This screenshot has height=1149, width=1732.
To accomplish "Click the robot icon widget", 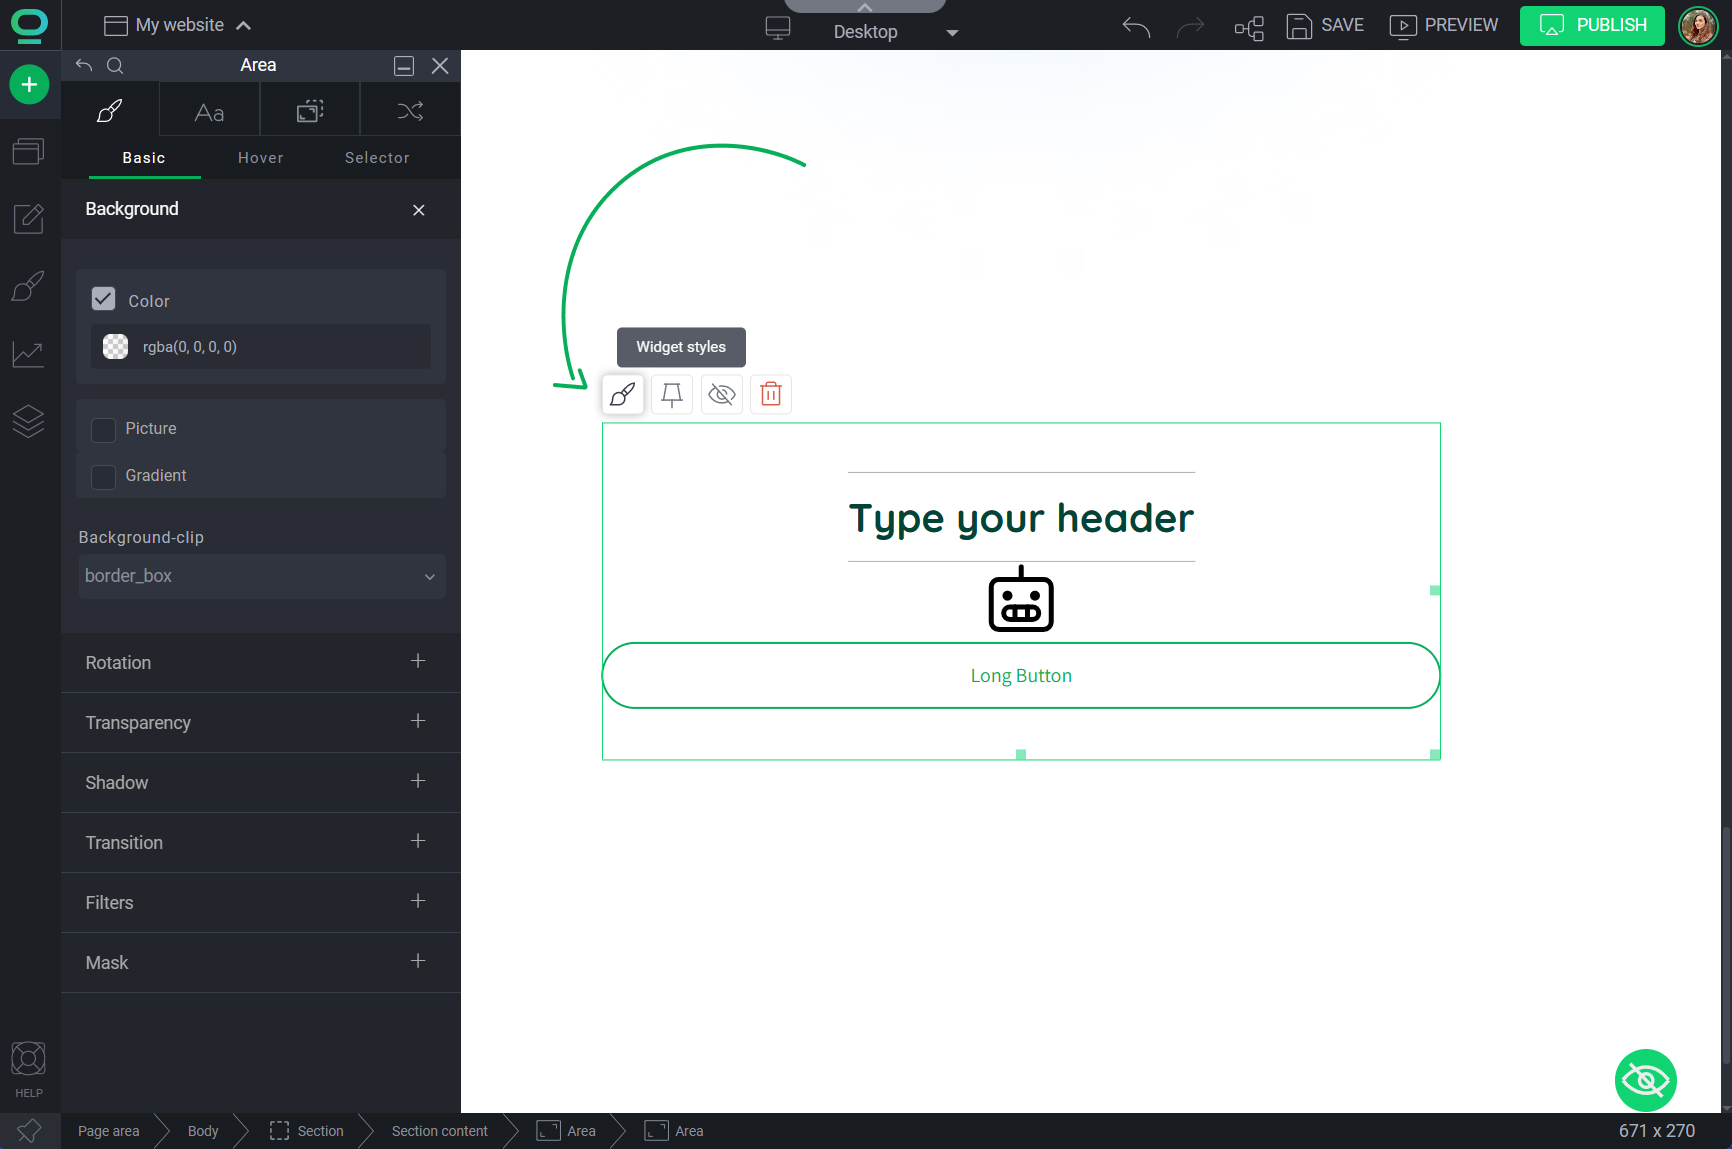I will (1021, 599).
